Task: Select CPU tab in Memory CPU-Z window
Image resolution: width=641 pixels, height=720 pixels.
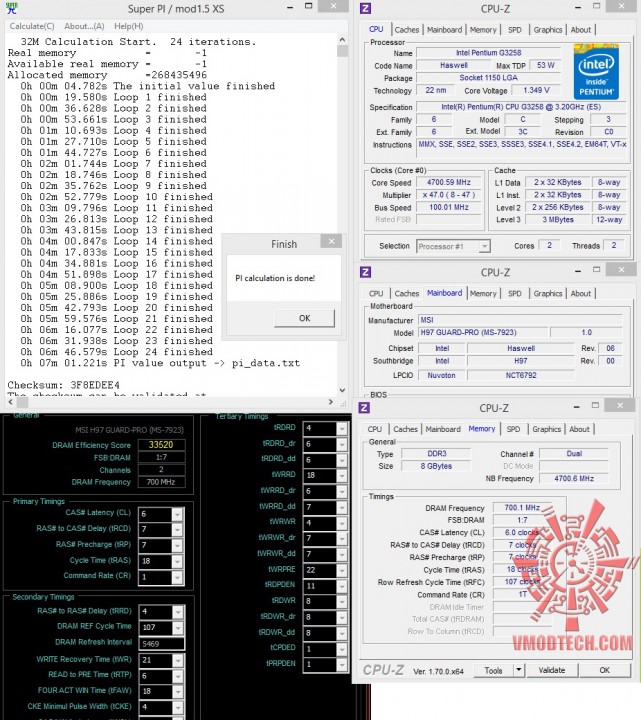Action: [x=375, y=429]
